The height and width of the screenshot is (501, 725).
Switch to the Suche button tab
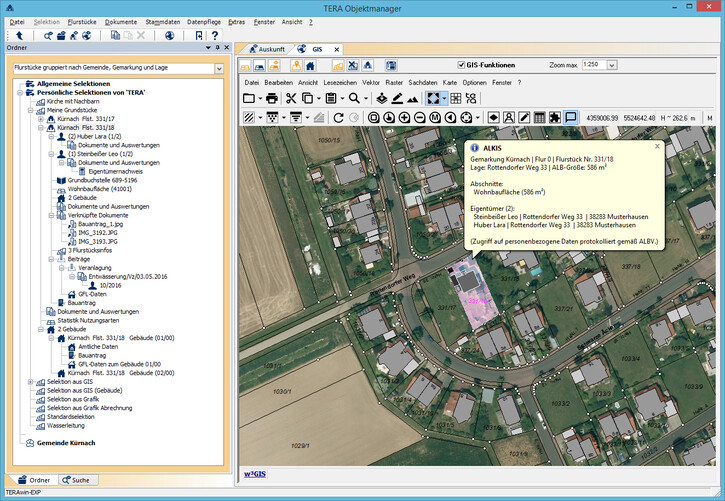(78, 480)
